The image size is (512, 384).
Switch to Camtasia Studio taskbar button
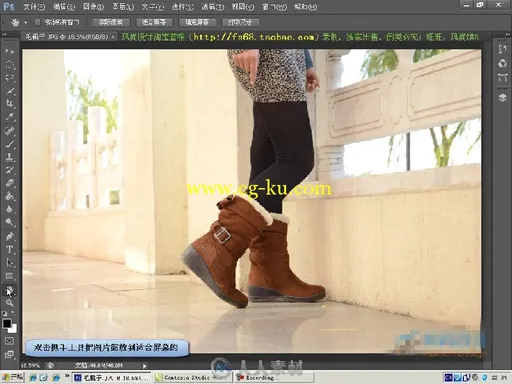[193, 378]
